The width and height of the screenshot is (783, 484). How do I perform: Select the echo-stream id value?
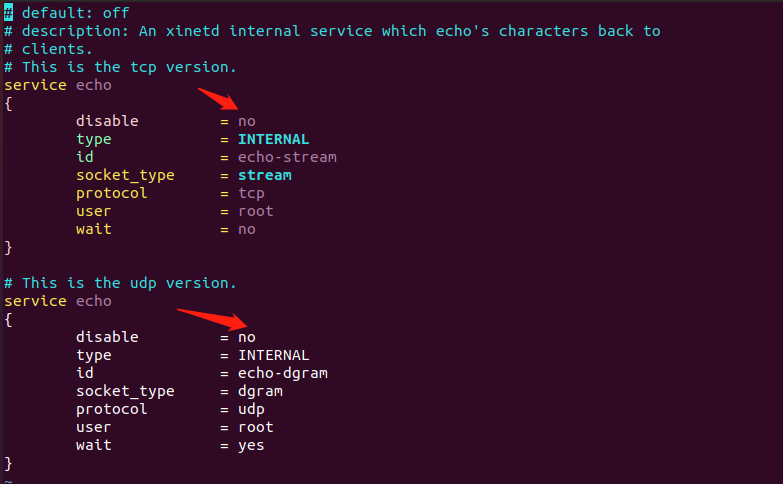(x=287, y=157)
